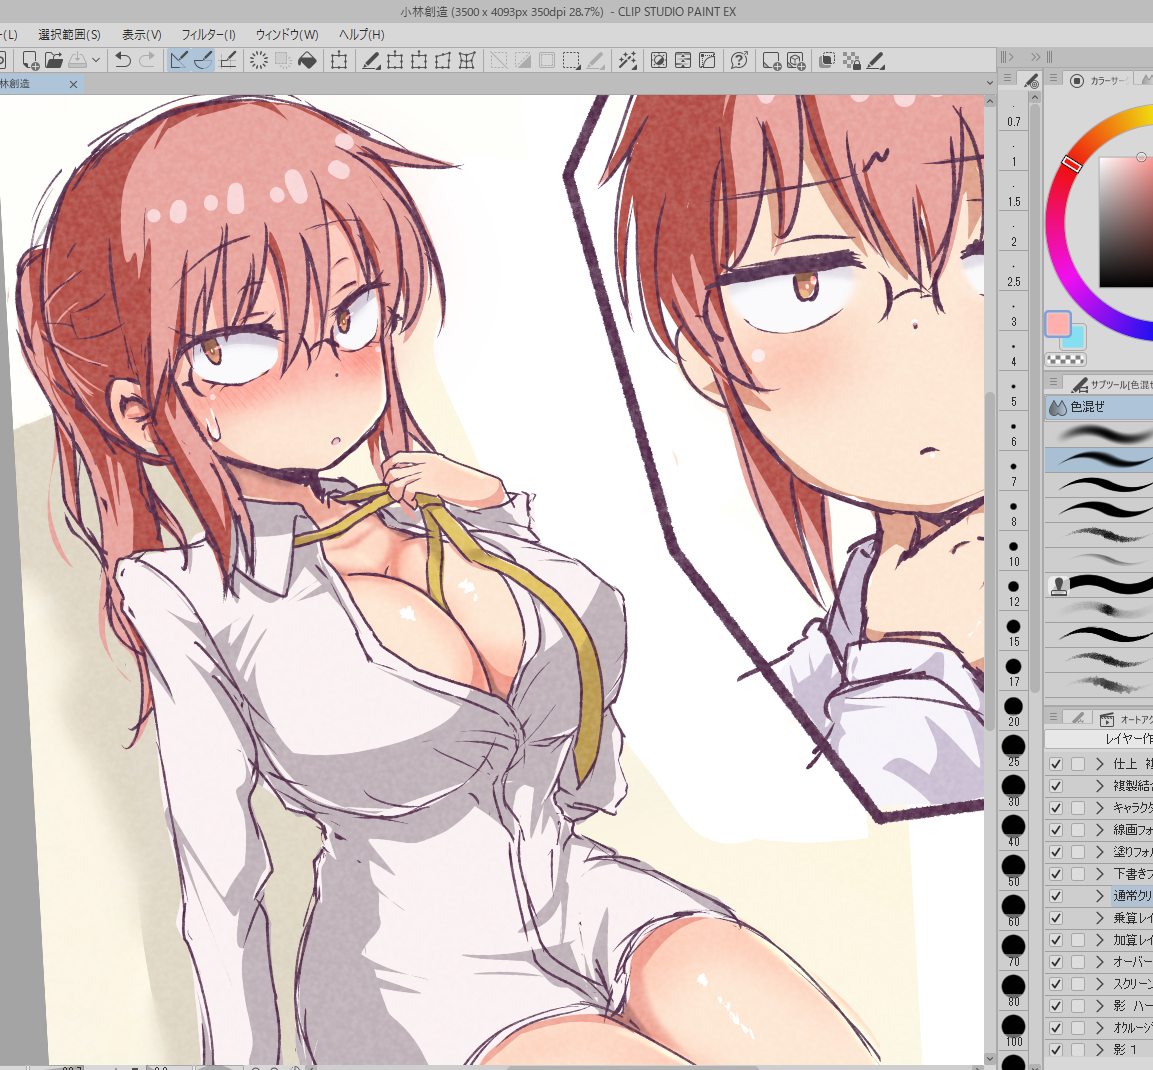The height and width of the screenshot is (1070, 1153).
Task: Open the フィルター(I) menu
Action: click(208, 35)
